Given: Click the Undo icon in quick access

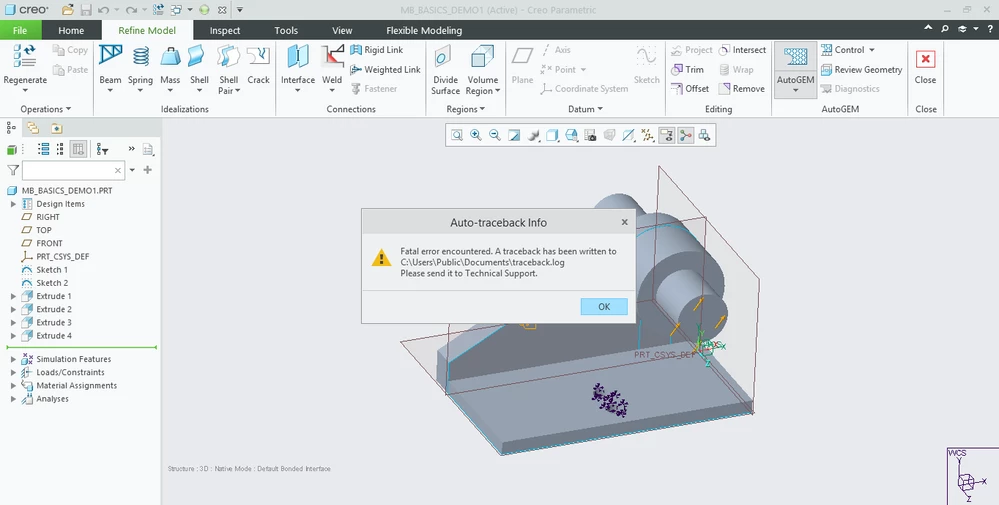Looking at the screenshot, I should click(103, 10).
